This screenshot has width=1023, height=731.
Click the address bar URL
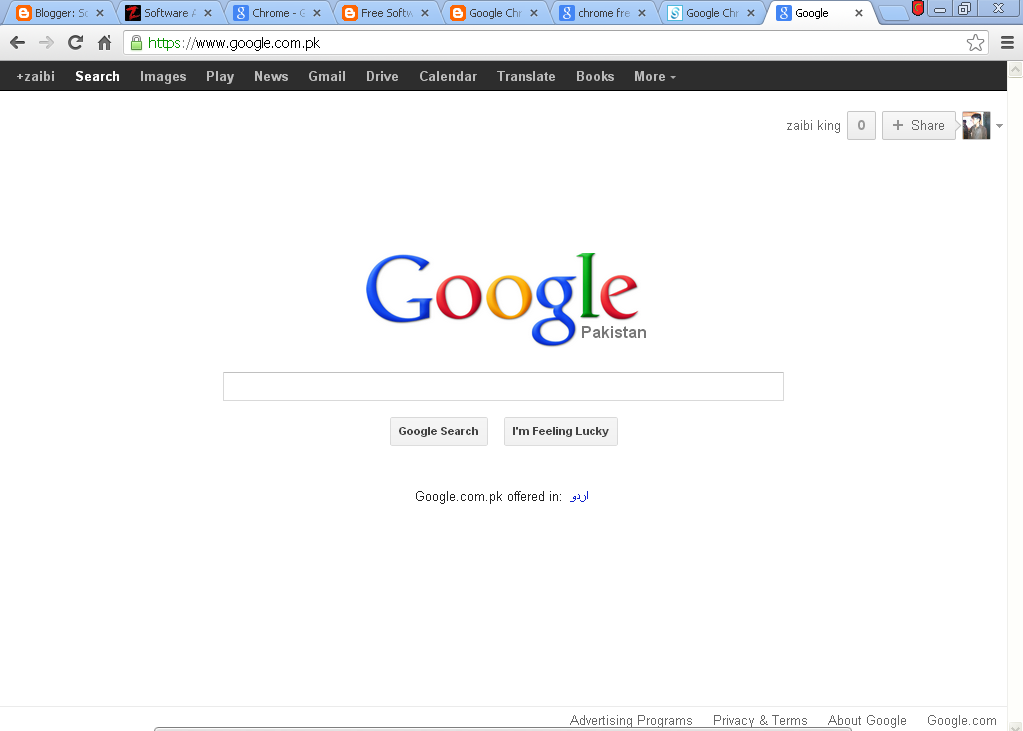pos(234,43)
